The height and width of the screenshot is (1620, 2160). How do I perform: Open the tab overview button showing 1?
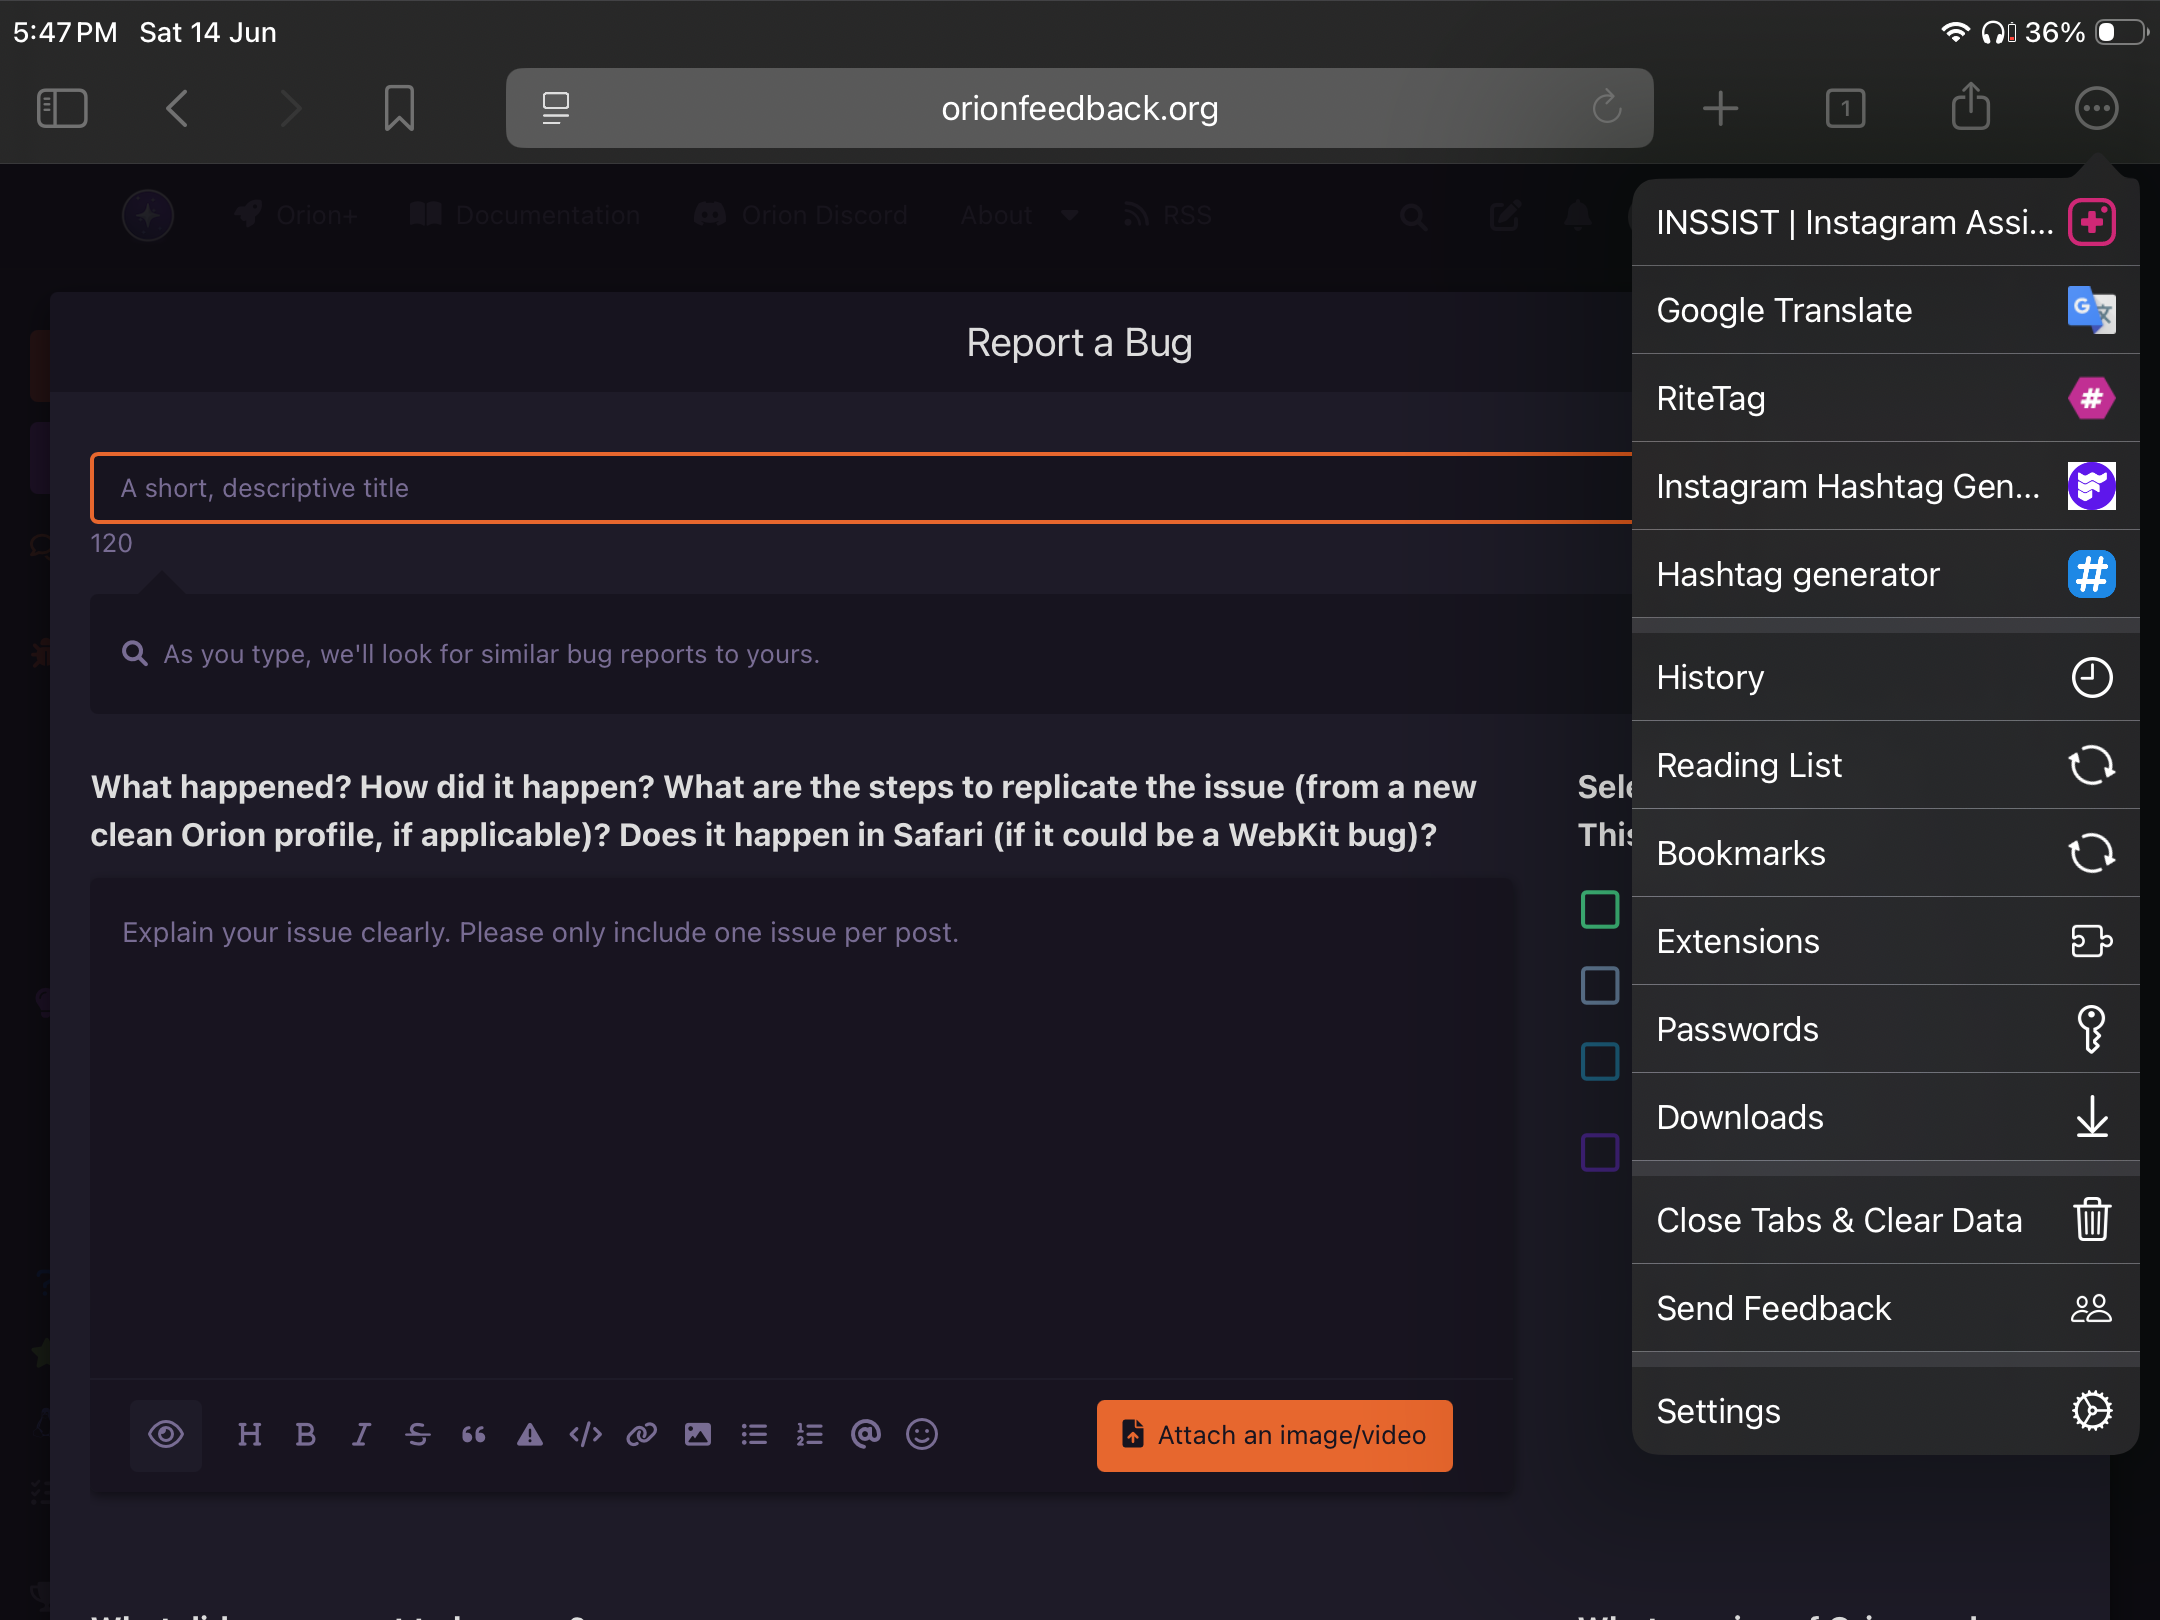[1845, 108]
